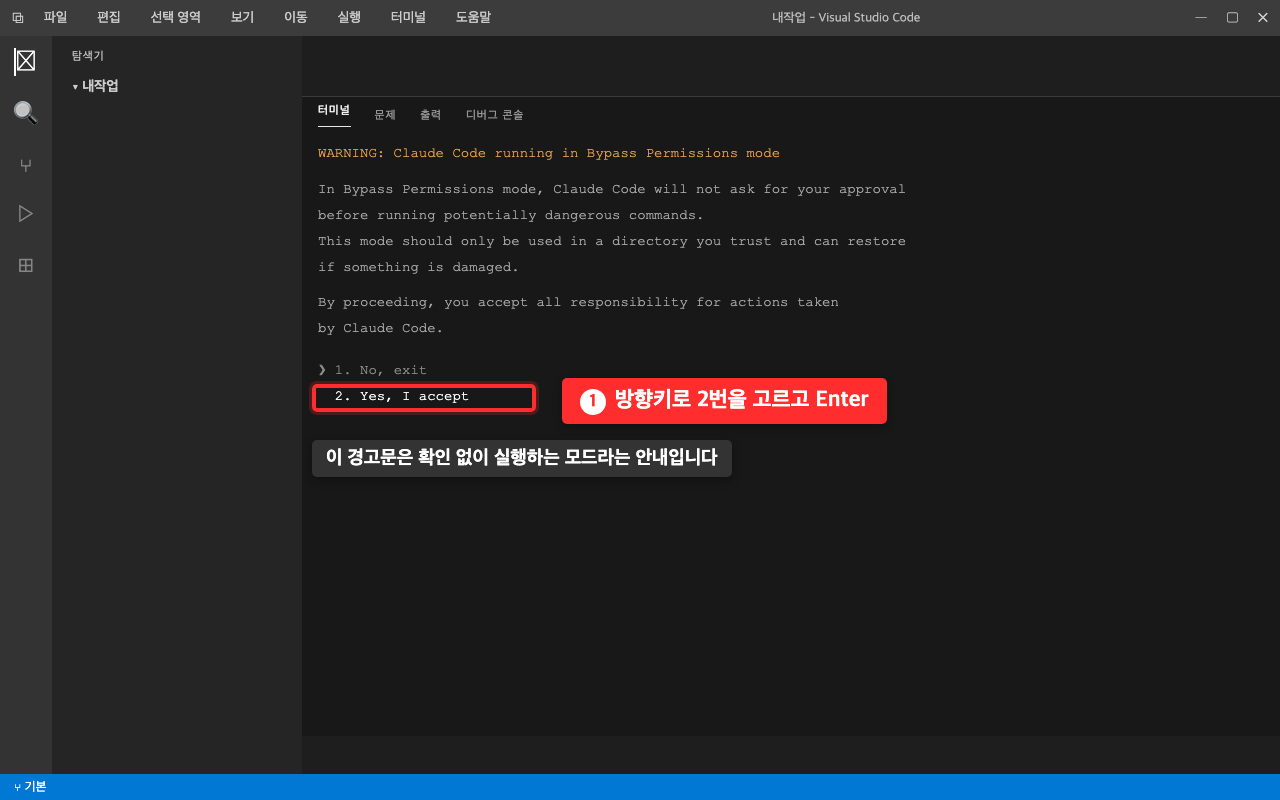Open the 보기 menu
This screenshot has width=1280, height=800.
(x=242, y=17)
